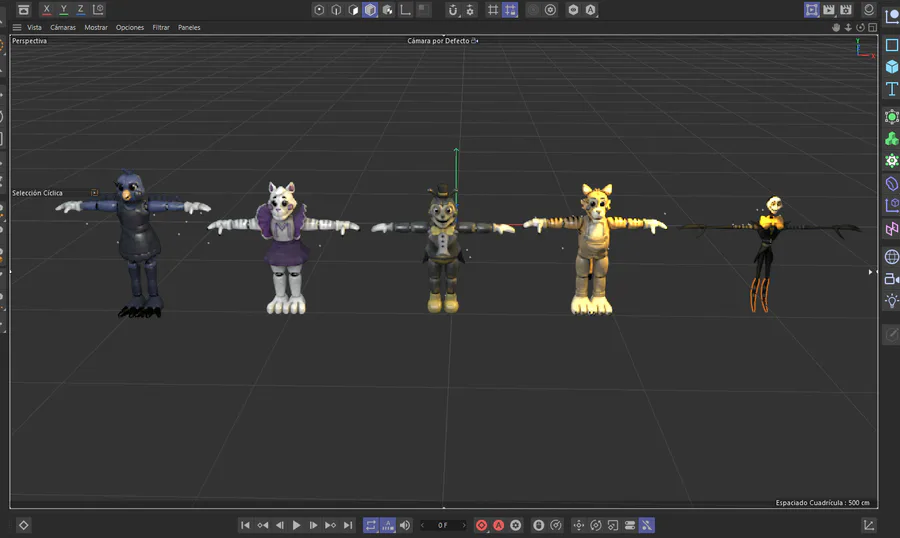Image resolution: width=900 pixels, height=538 pixels.
Task: Toggle red Autokeying A button
Action: (x=499, y=525)
